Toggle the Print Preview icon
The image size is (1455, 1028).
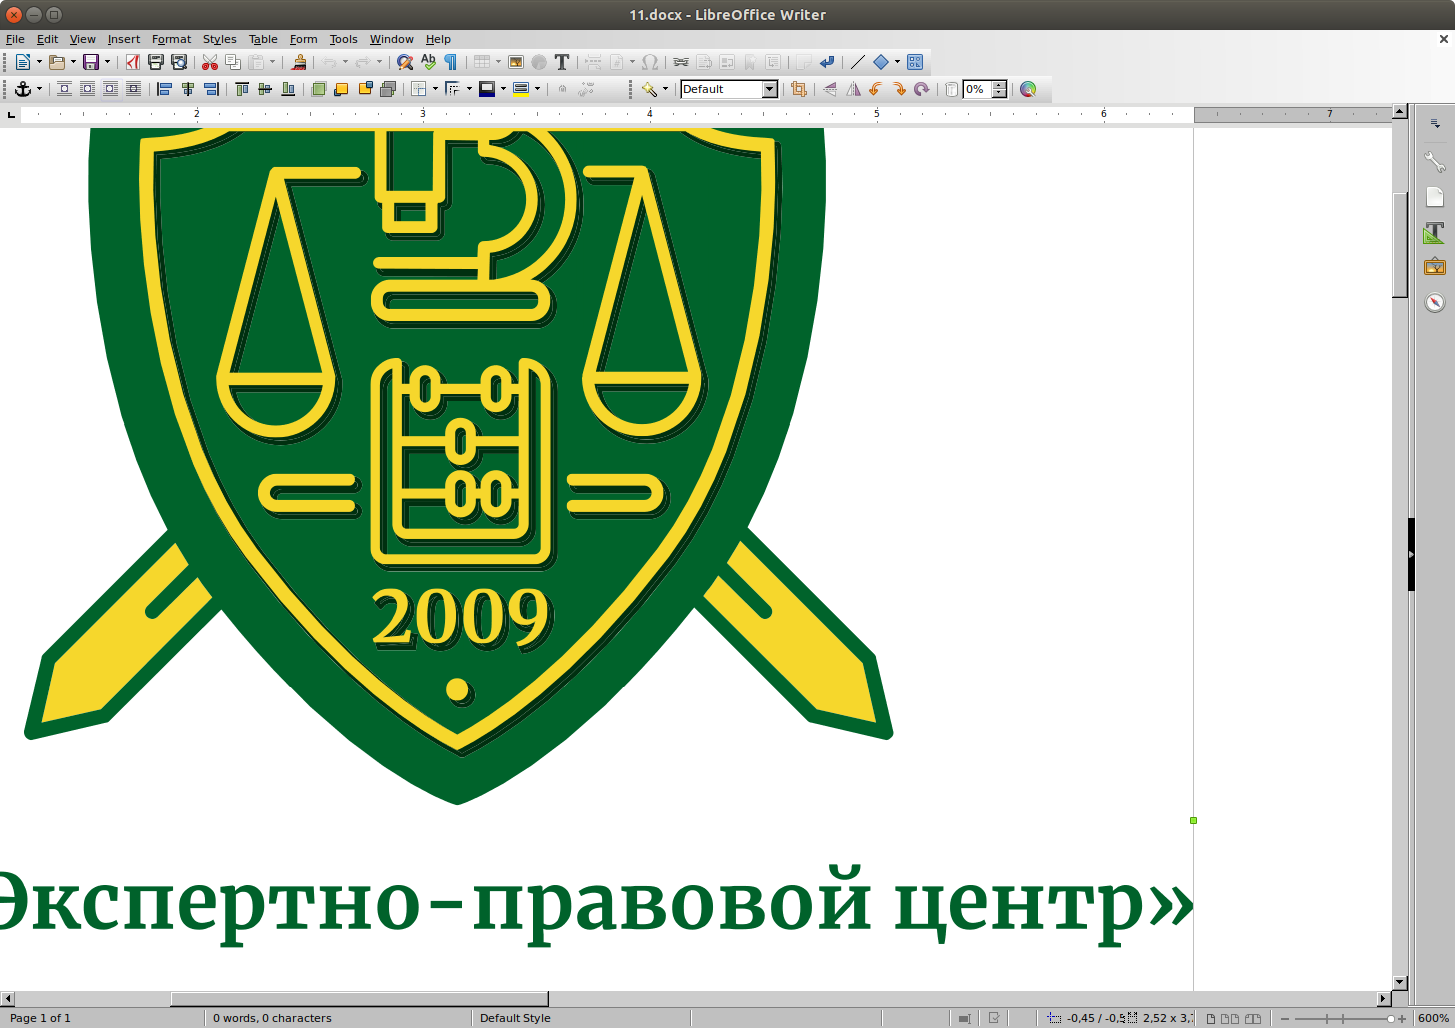pos(179,62)
